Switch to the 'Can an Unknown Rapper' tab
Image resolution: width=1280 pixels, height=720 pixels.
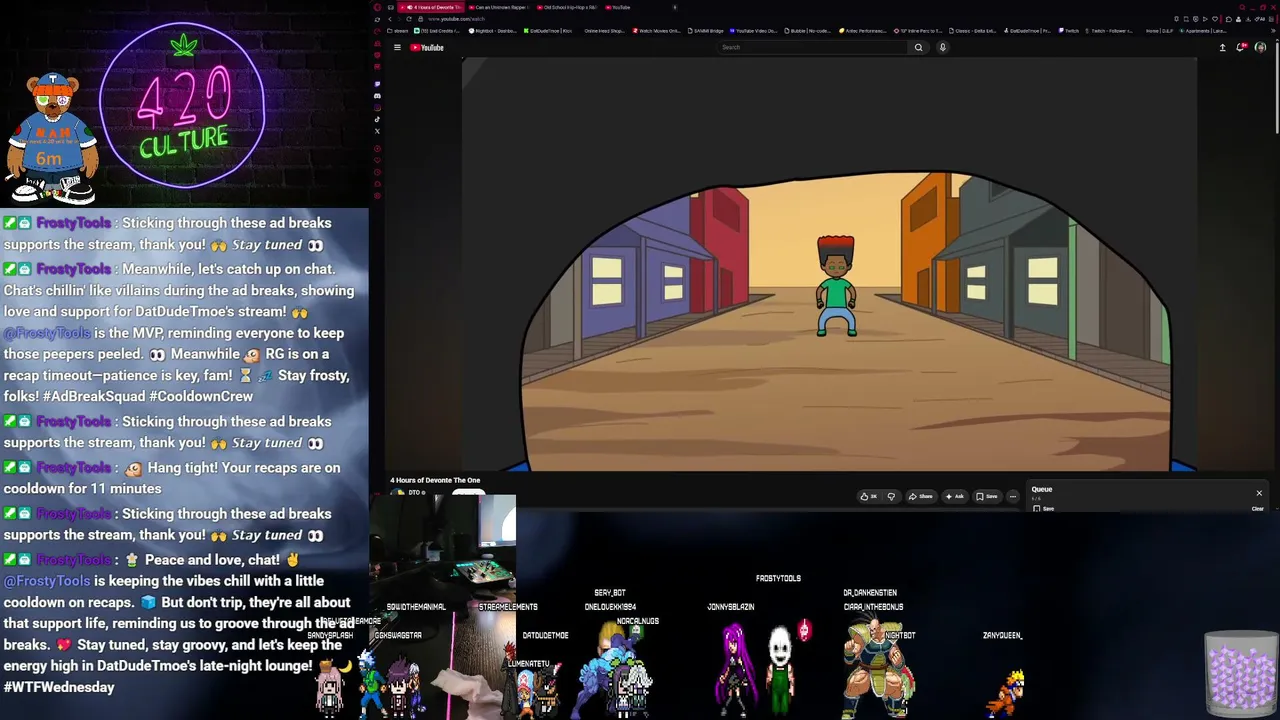(x=501, y=7)
